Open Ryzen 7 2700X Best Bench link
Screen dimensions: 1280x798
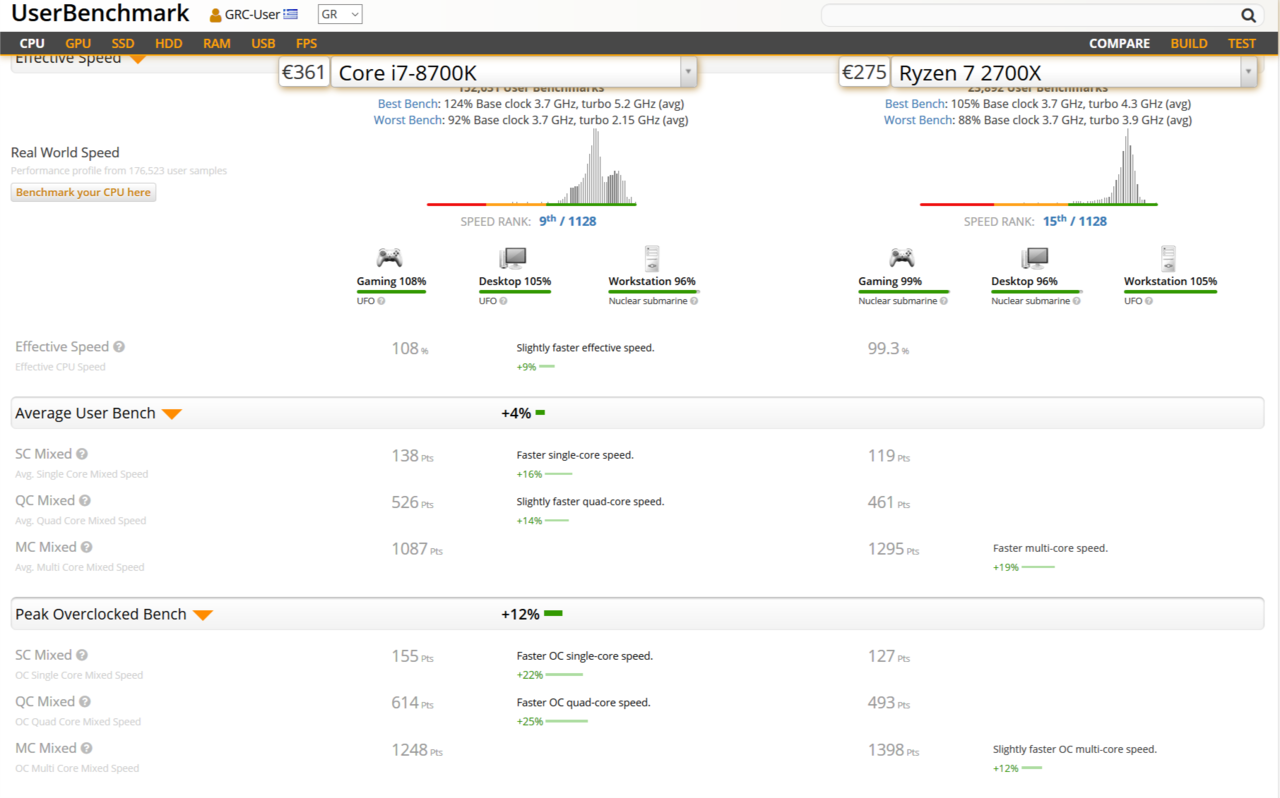pos(915,104)
